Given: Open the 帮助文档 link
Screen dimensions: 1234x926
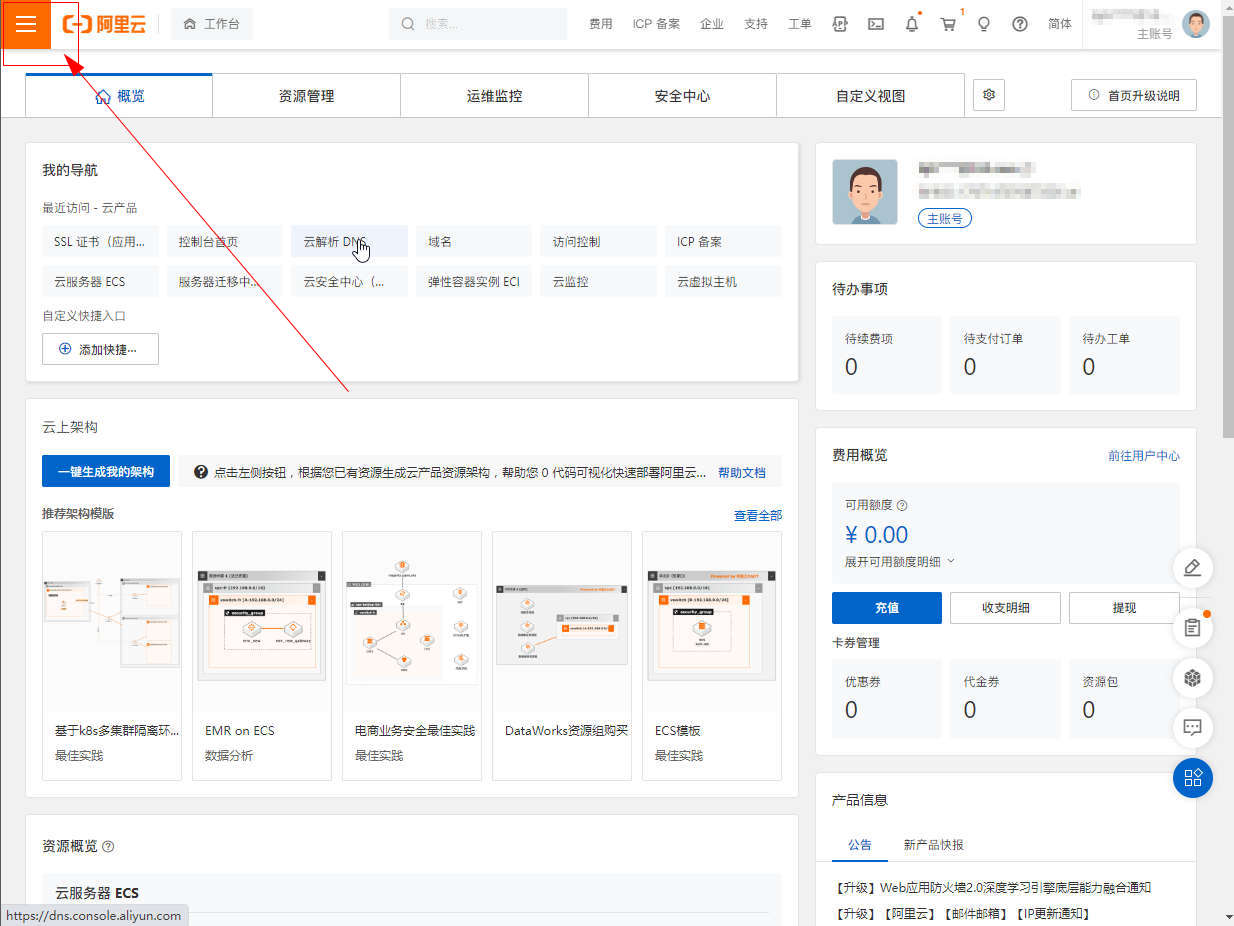Looking at the screenshot, I should tap(741, 472).
